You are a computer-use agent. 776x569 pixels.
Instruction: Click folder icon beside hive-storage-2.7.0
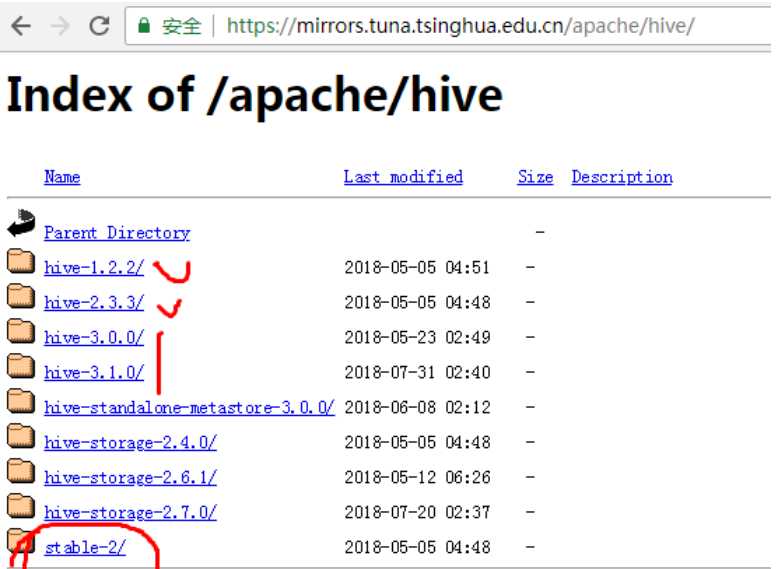tap(21, 506)
